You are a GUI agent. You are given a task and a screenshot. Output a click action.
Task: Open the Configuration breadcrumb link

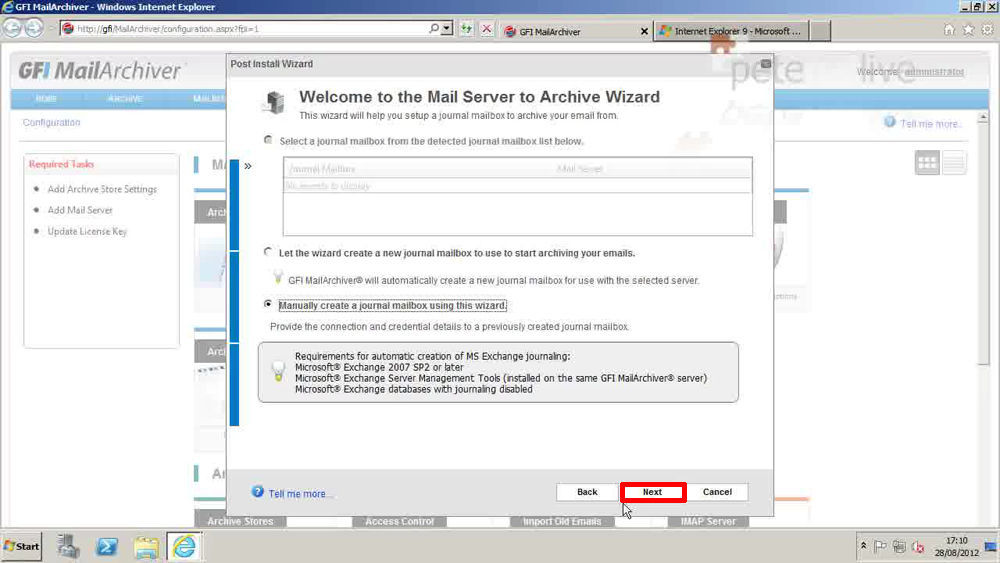(52, 122)
